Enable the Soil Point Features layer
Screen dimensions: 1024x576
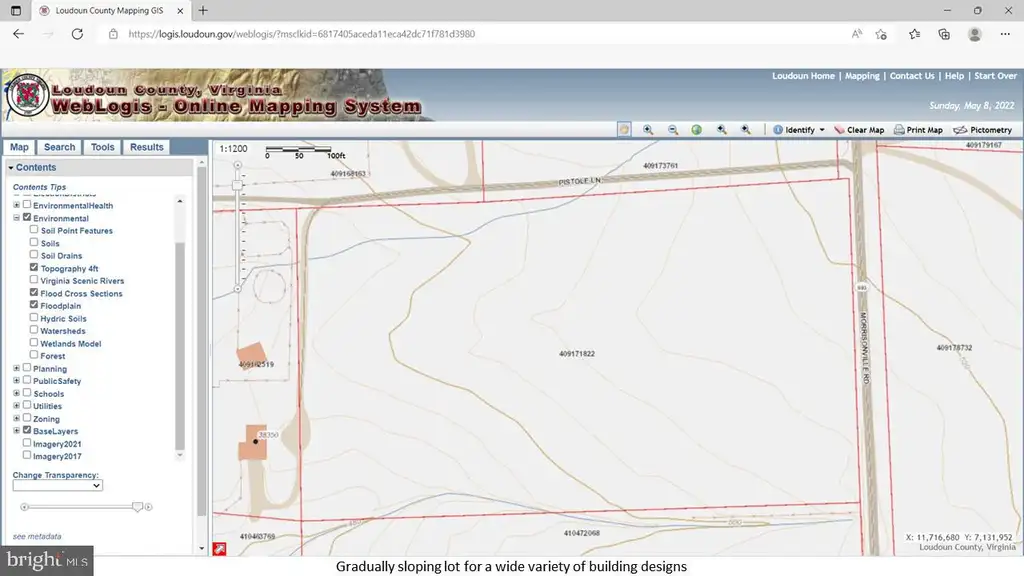(x=34, y=230)
